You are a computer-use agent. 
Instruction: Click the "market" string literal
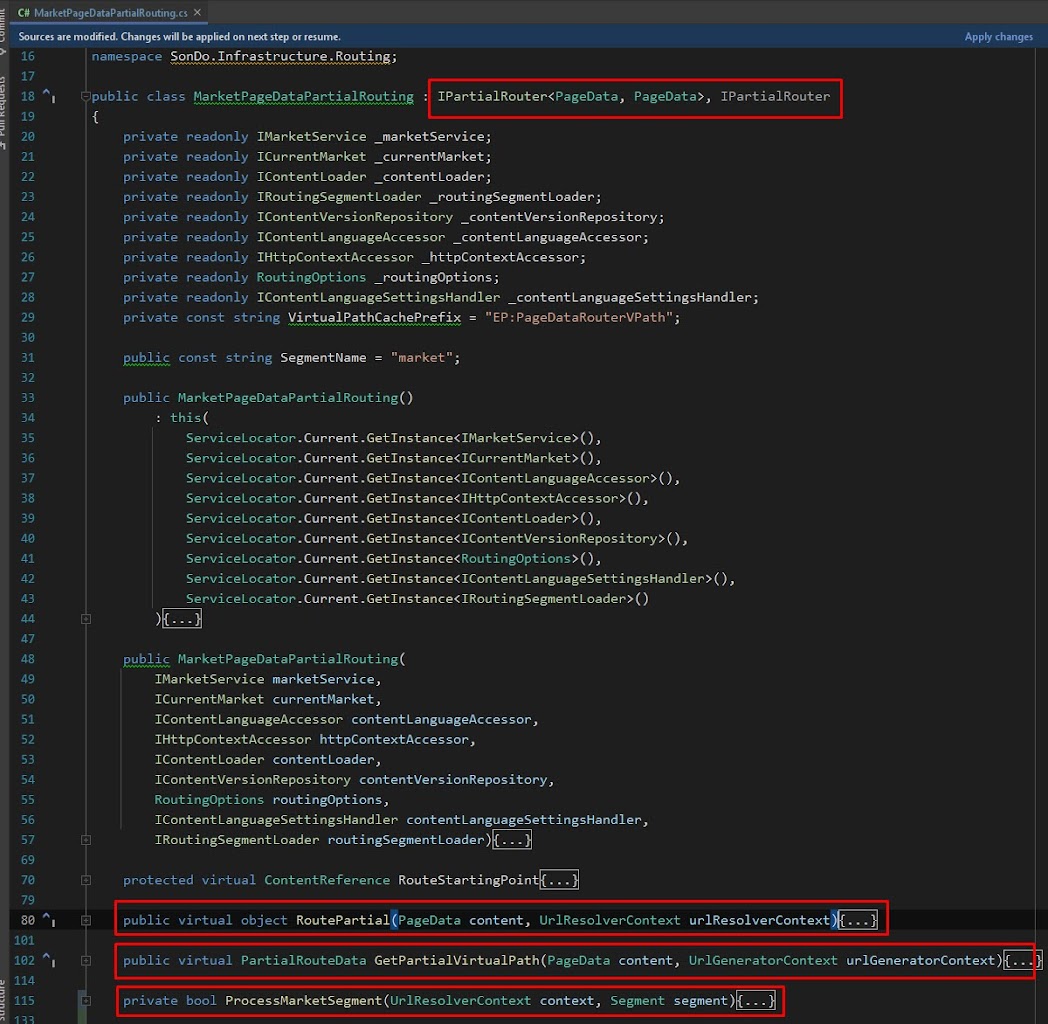(x=422, y=358)
